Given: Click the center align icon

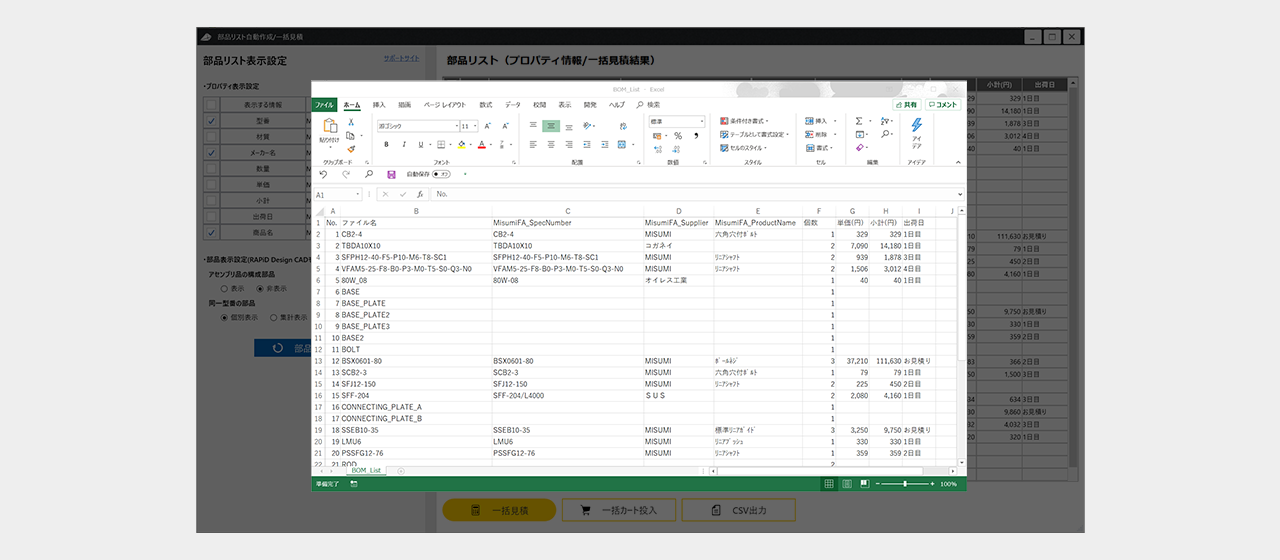Looking at the screenshot, I should pos(551,145).
